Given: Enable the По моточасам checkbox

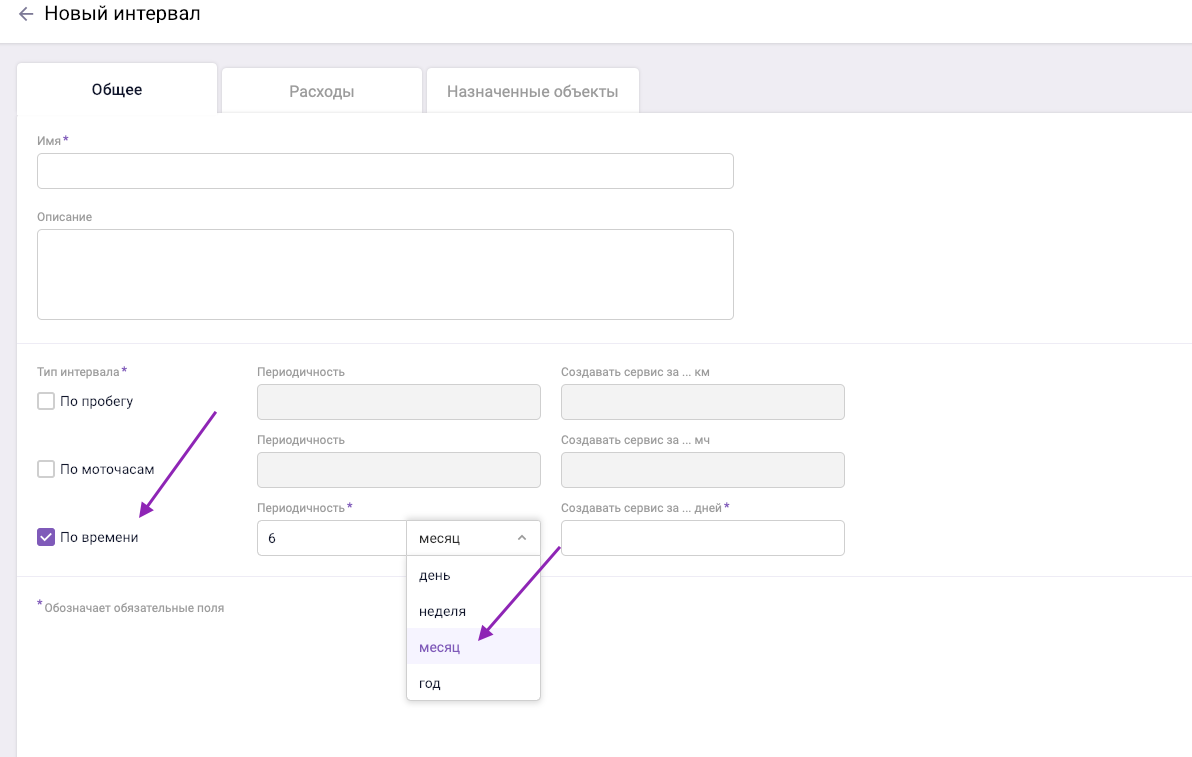Looking at the screenshot, I should (x=46, y=469).
